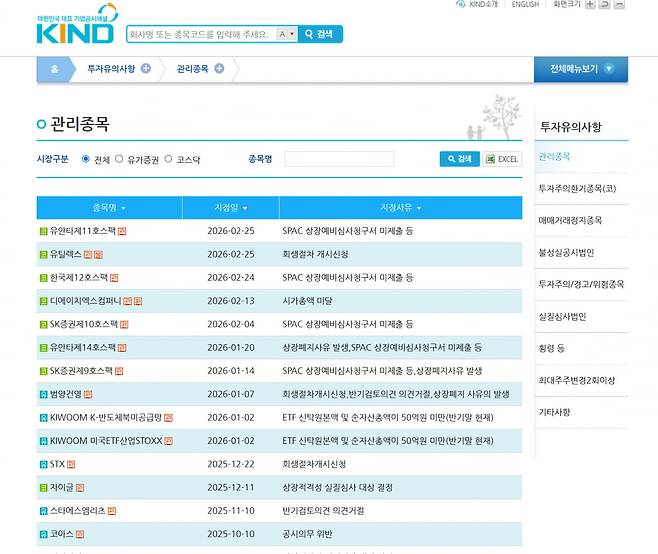Click the badge after STX

[x=71, y=465]
